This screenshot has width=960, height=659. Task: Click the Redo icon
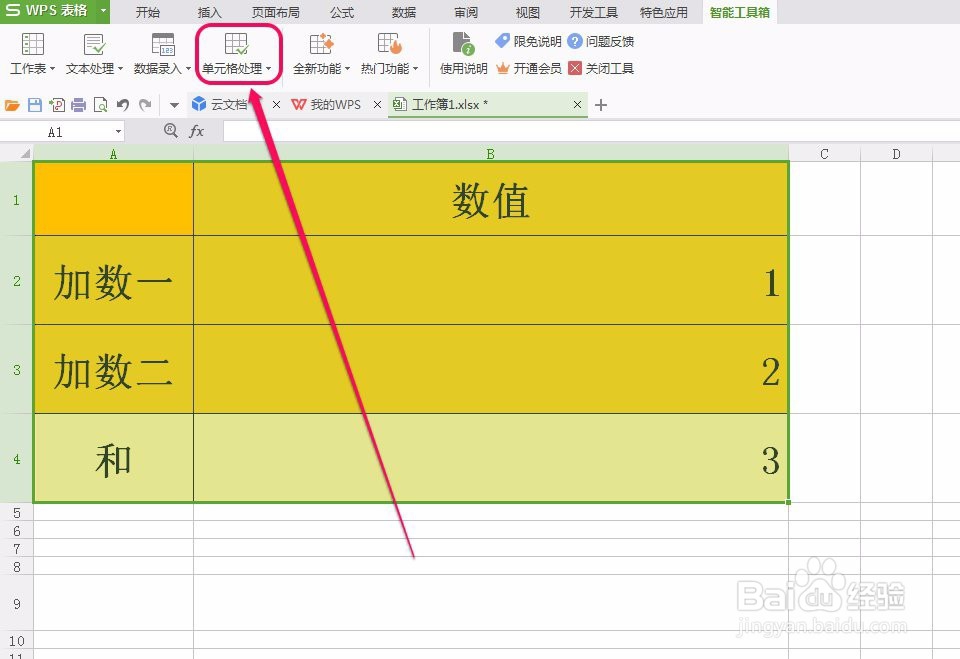pos(143,104)
